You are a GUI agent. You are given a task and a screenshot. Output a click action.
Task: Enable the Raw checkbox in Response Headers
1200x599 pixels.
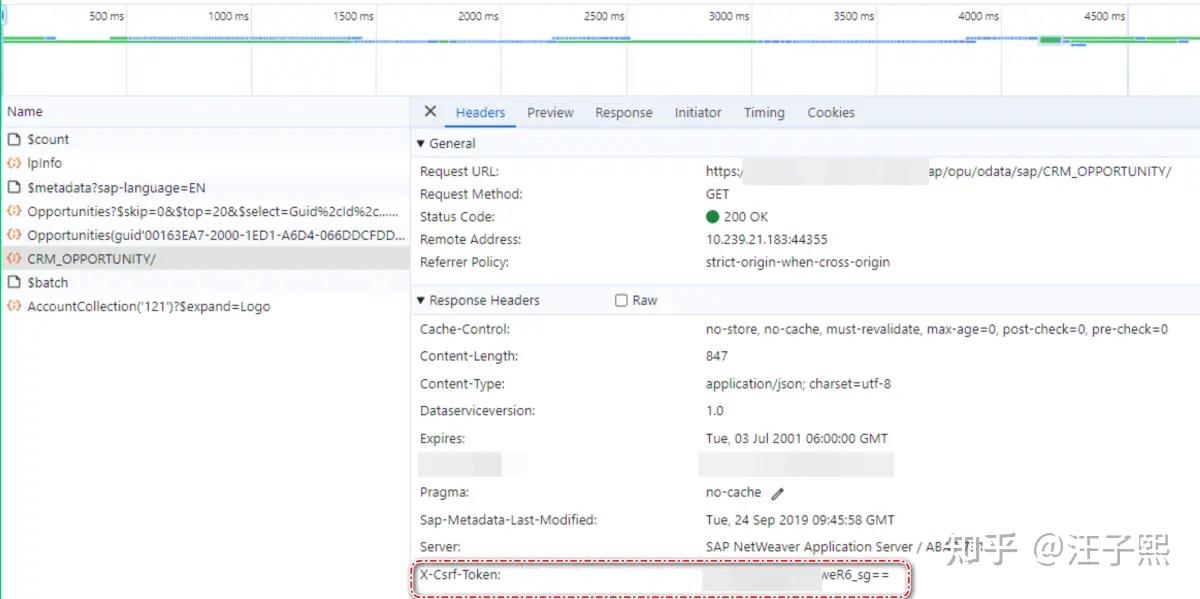(x=621, y=300)
